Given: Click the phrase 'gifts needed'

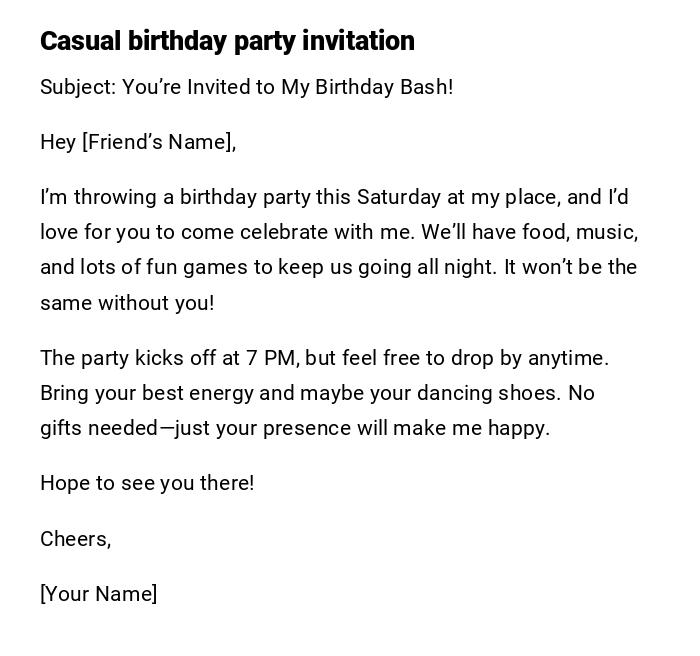Looking at the screenshot, I should [99, 428].
